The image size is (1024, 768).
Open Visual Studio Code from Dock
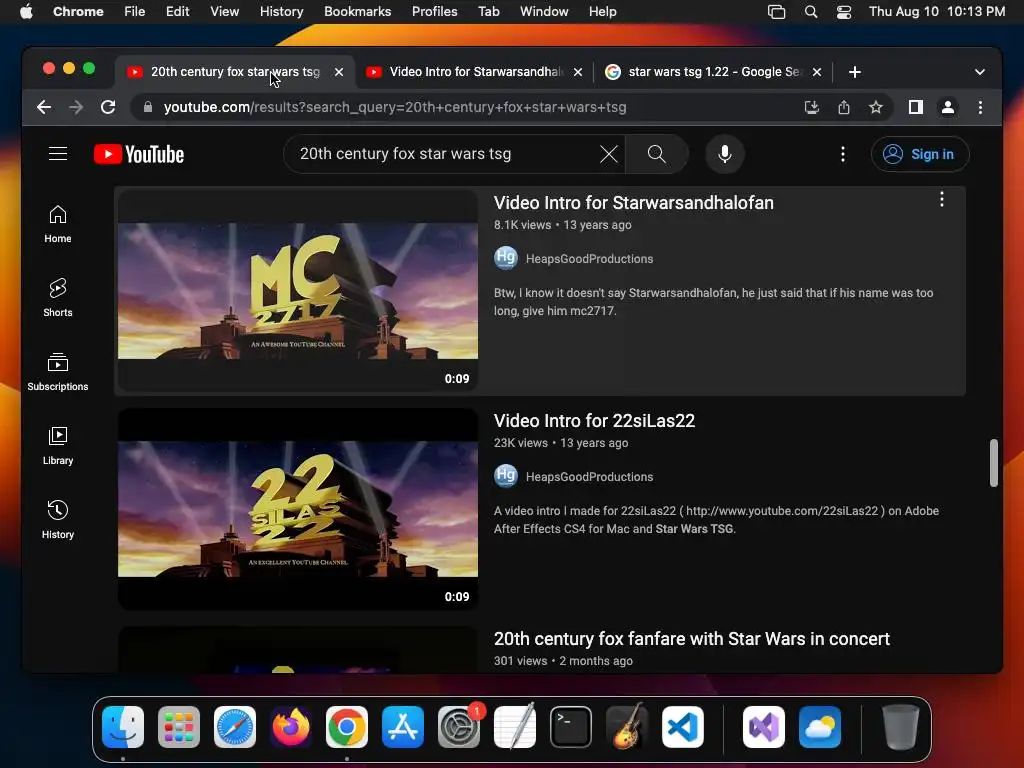pos(683,727)
